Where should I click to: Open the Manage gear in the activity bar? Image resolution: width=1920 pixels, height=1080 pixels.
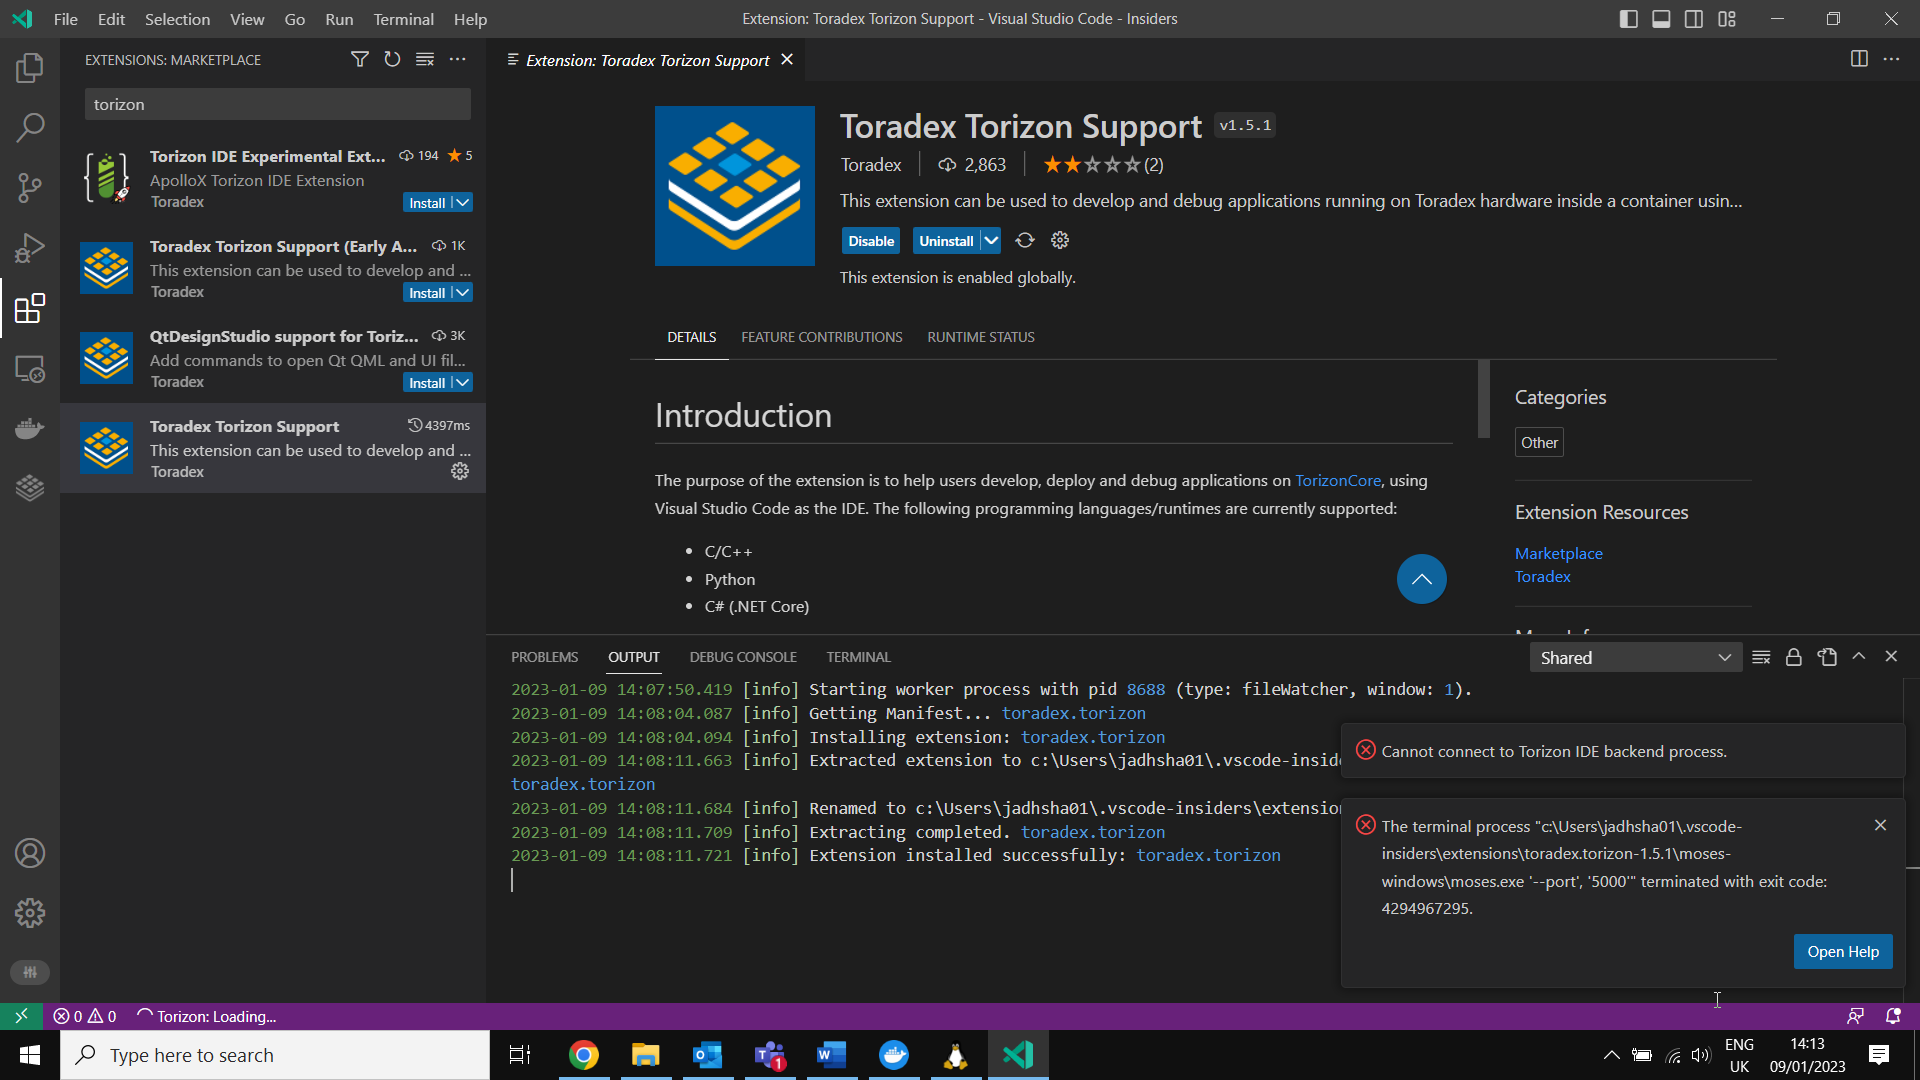point(30,913)
